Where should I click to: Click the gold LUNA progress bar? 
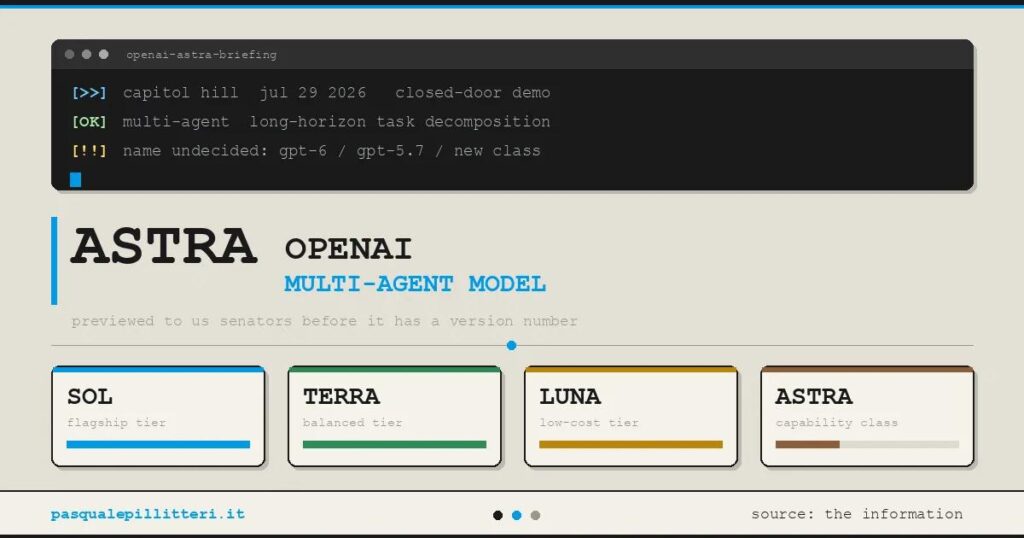pos(631,445)
